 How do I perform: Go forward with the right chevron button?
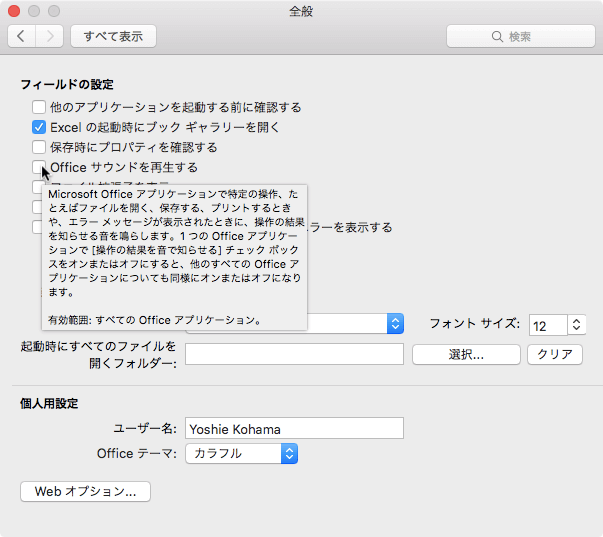(50, 36)
